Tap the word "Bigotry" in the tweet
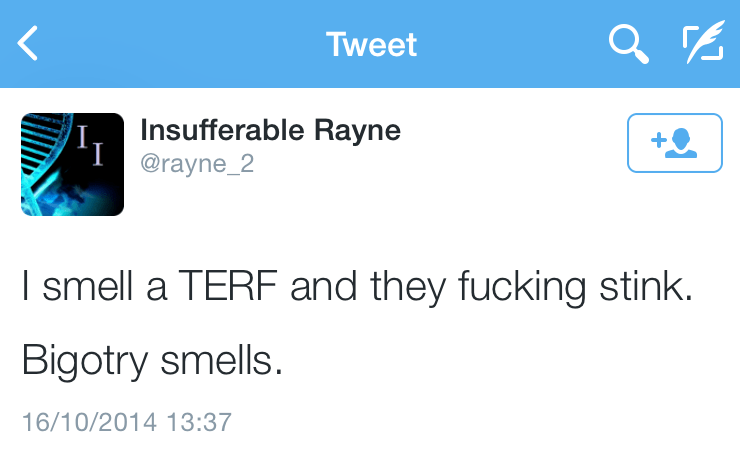 (x=88, y=360)
